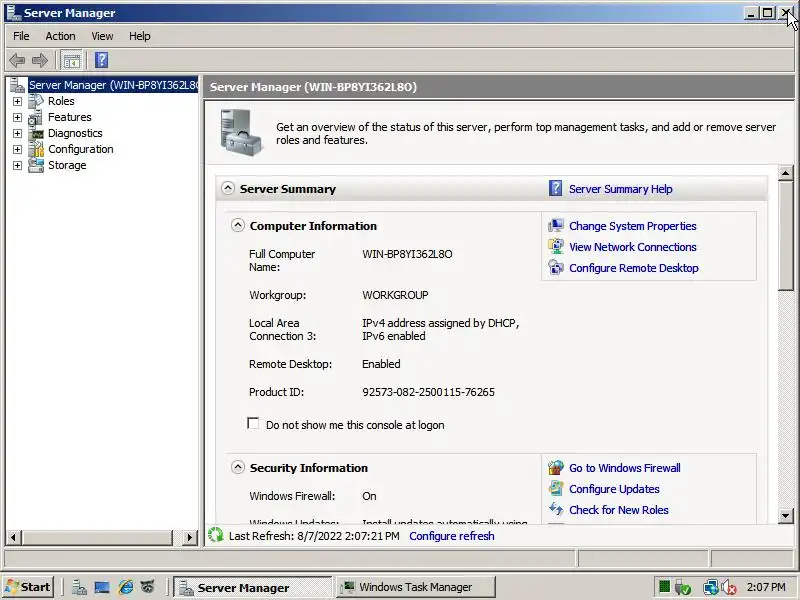Expand the Configuration tree node
The width and height of the screenshot is (800, 600).
pyautogui.click(x=17, y=149)
